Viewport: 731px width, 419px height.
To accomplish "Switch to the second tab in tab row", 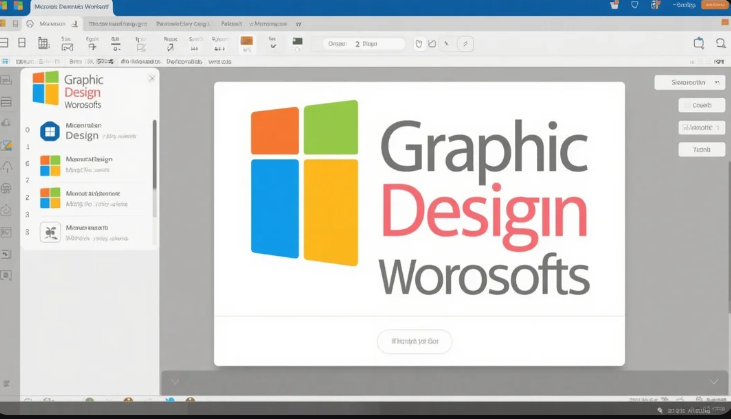I will (x=117, y=24).
